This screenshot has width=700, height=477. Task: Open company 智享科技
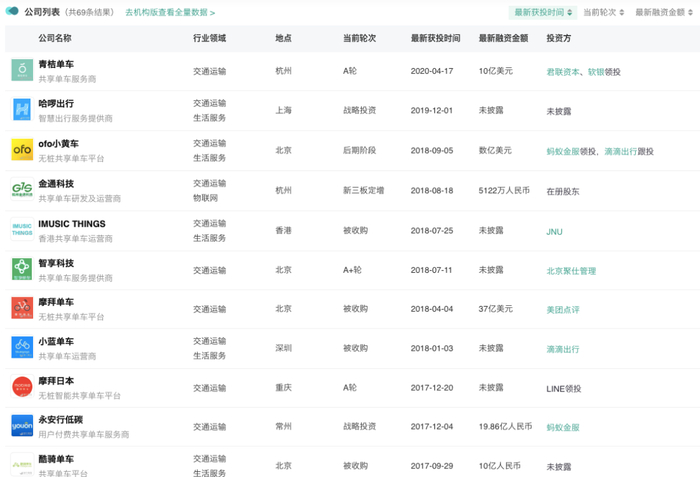(x=56, y=263)
